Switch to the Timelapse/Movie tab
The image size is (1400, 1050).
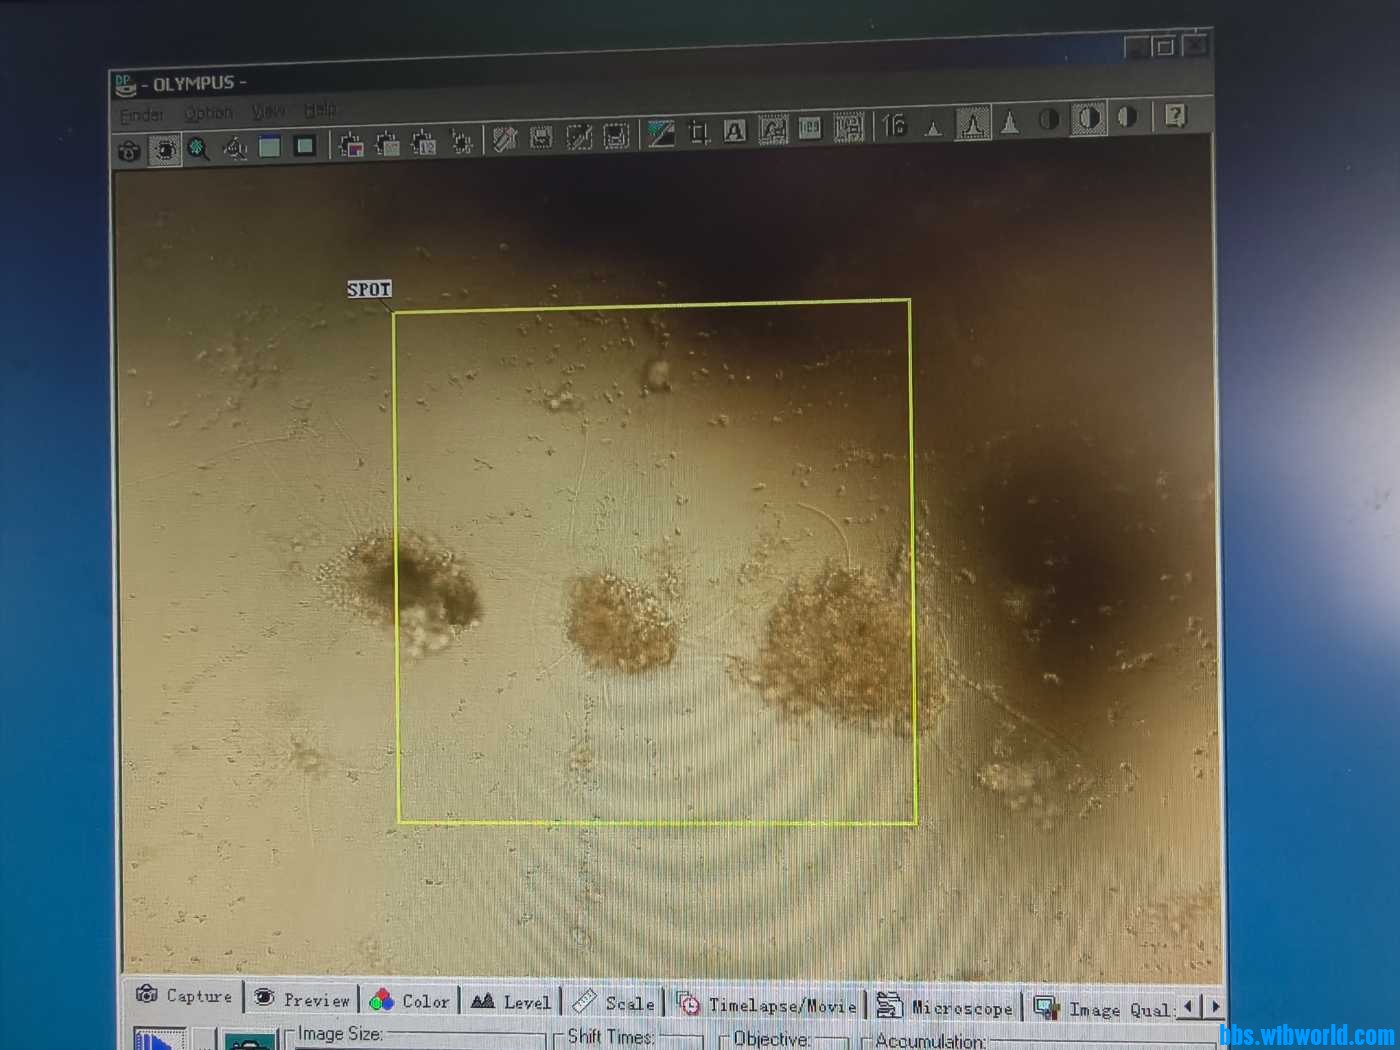[768, 1004]
